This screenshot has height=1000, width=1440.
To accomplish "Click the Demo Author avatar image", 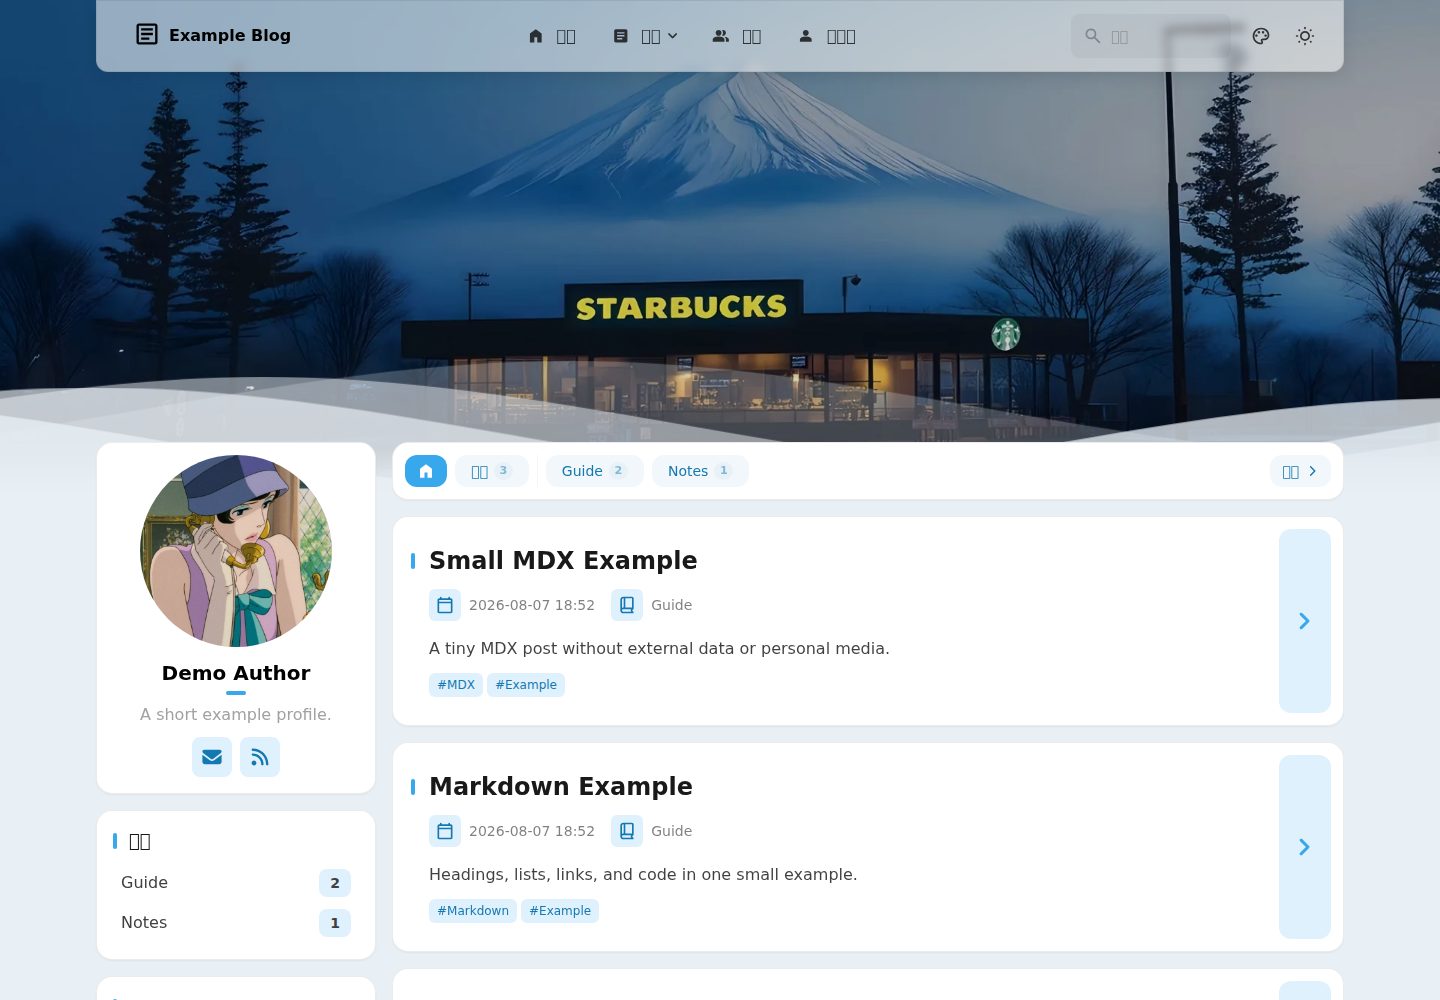I will (x=236, y=551).
